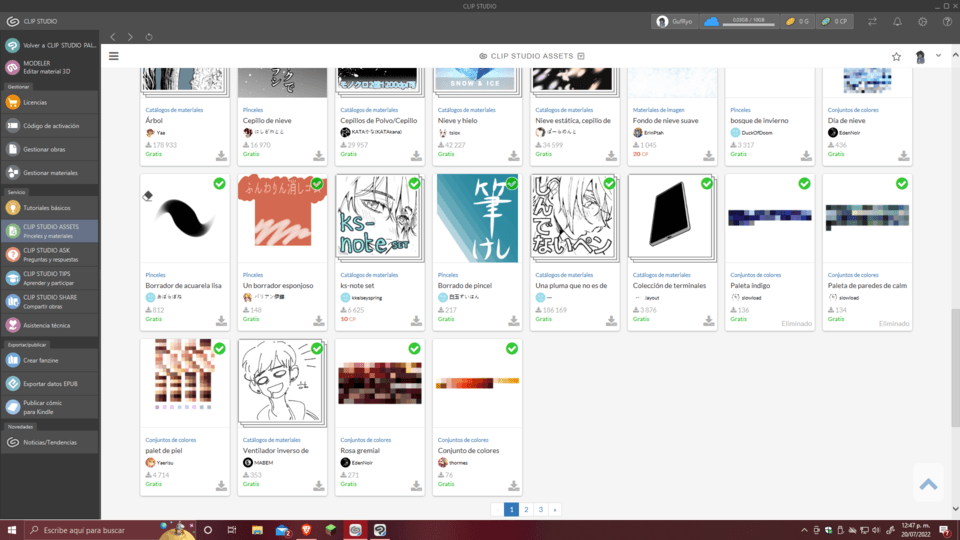The width and height of the screenshot is (960, 540).
Task: Toggle green check on Colección de terminales
Action: (x=707, y=184)
